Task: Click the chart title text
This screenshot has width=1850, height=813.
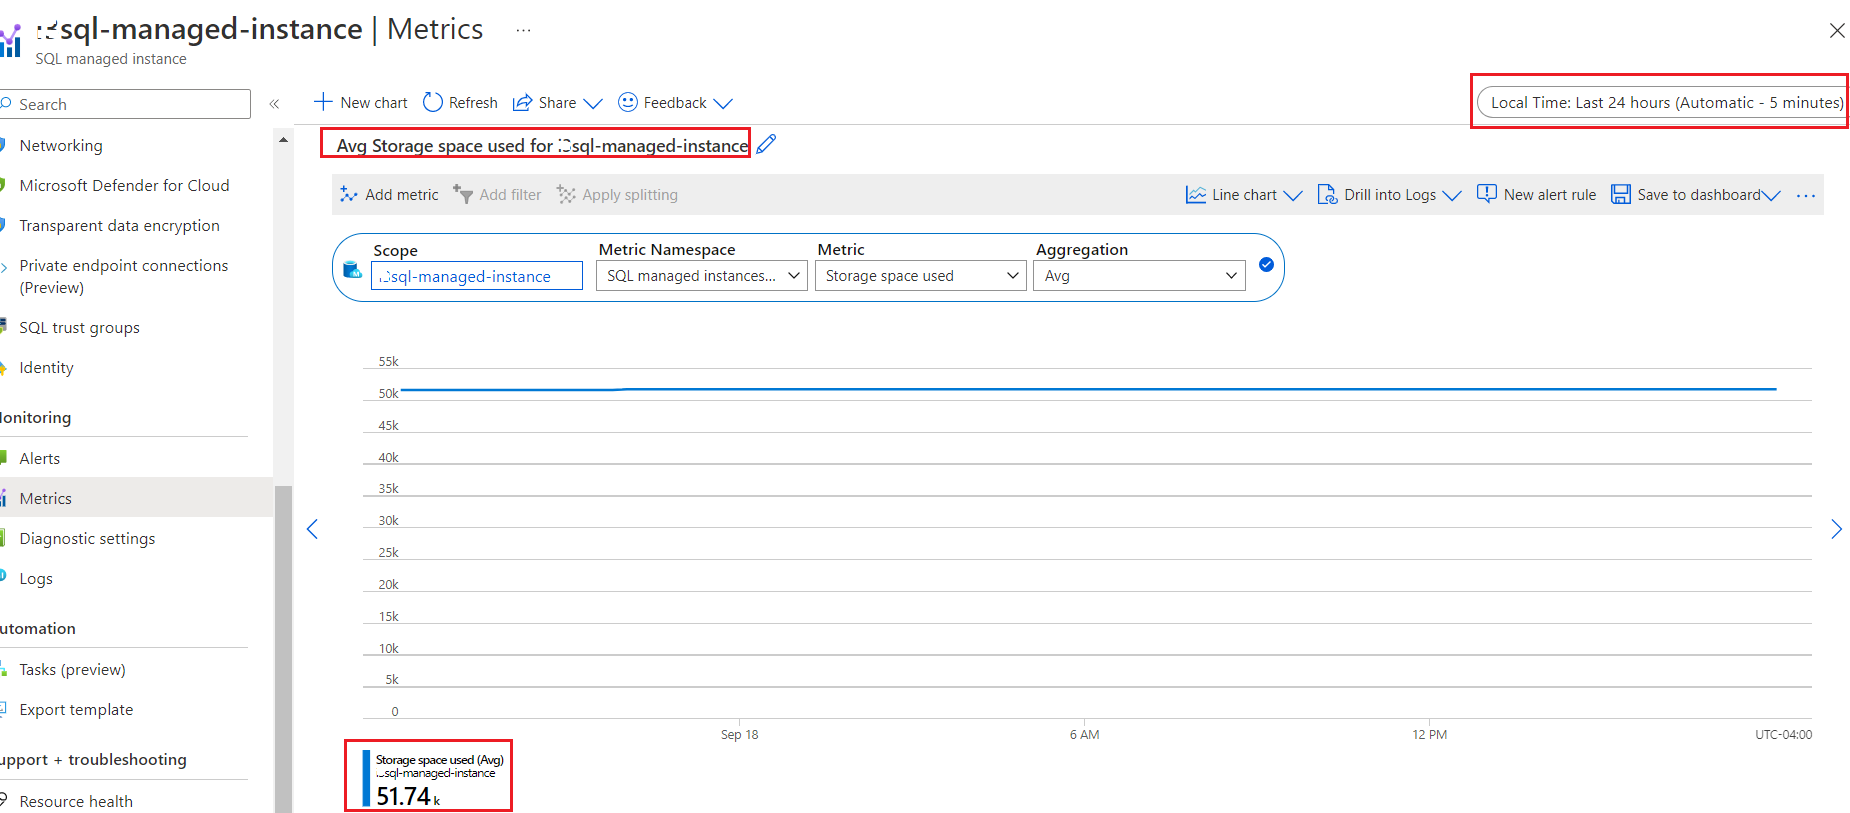Action: (542, 146)
